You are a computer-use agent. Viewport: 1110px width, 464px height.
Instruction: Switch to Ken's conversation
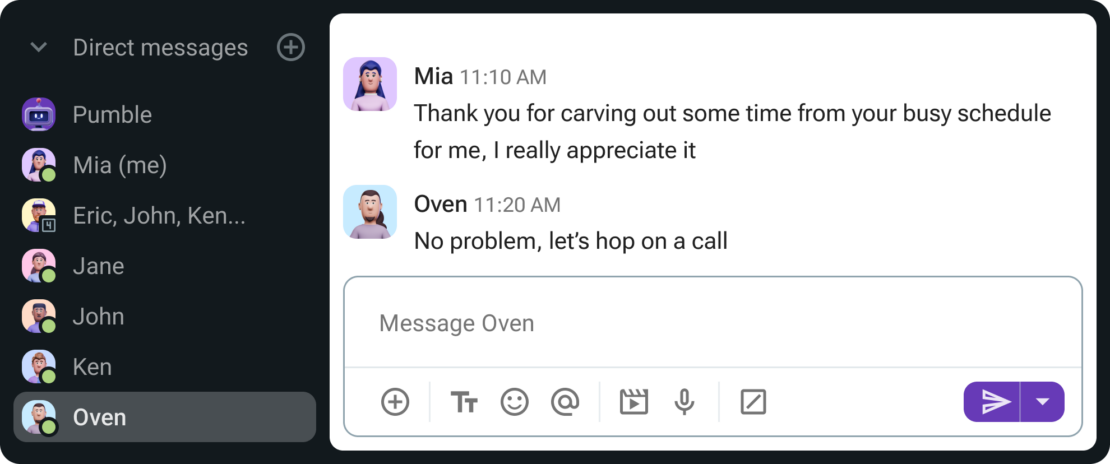point(92,367)
